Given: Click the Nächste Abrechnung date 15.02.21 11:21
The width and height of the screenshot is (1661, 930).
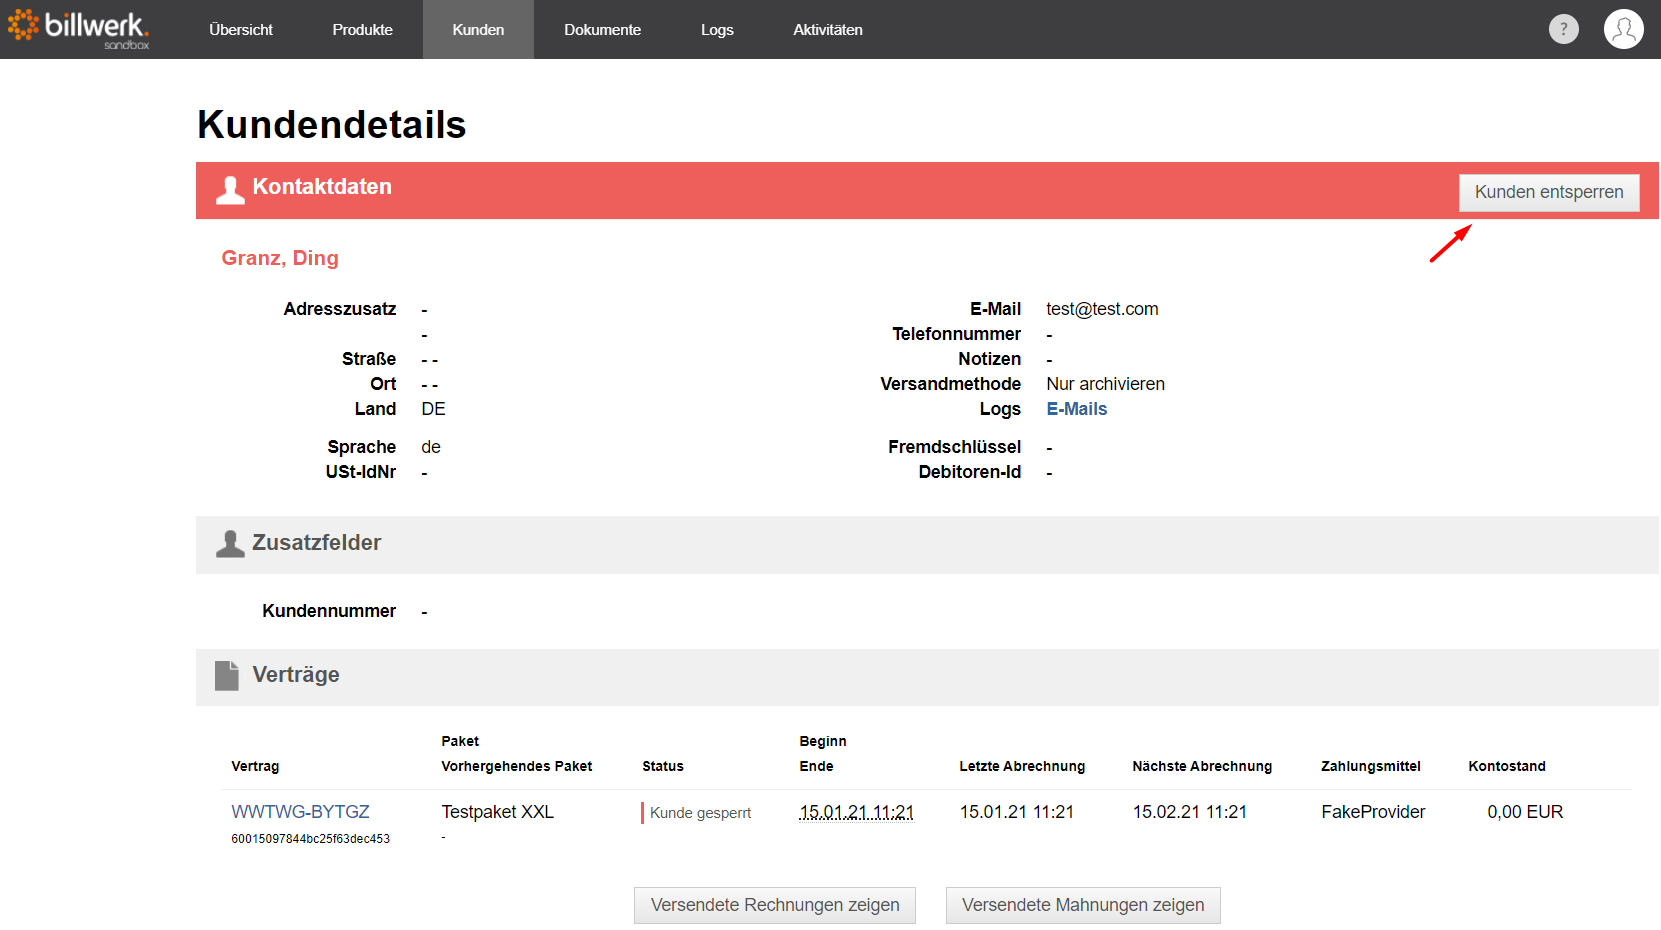Looking at the screenshot, I should tap(1190, 812).
